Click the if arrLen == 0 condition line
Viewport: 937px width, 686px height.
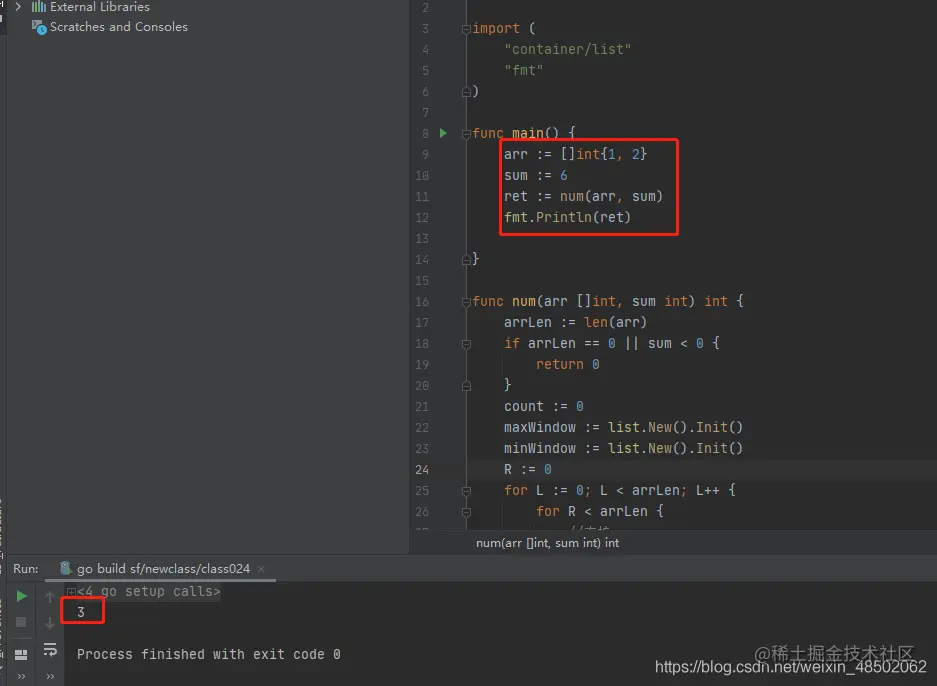click(x=611, y=343)
